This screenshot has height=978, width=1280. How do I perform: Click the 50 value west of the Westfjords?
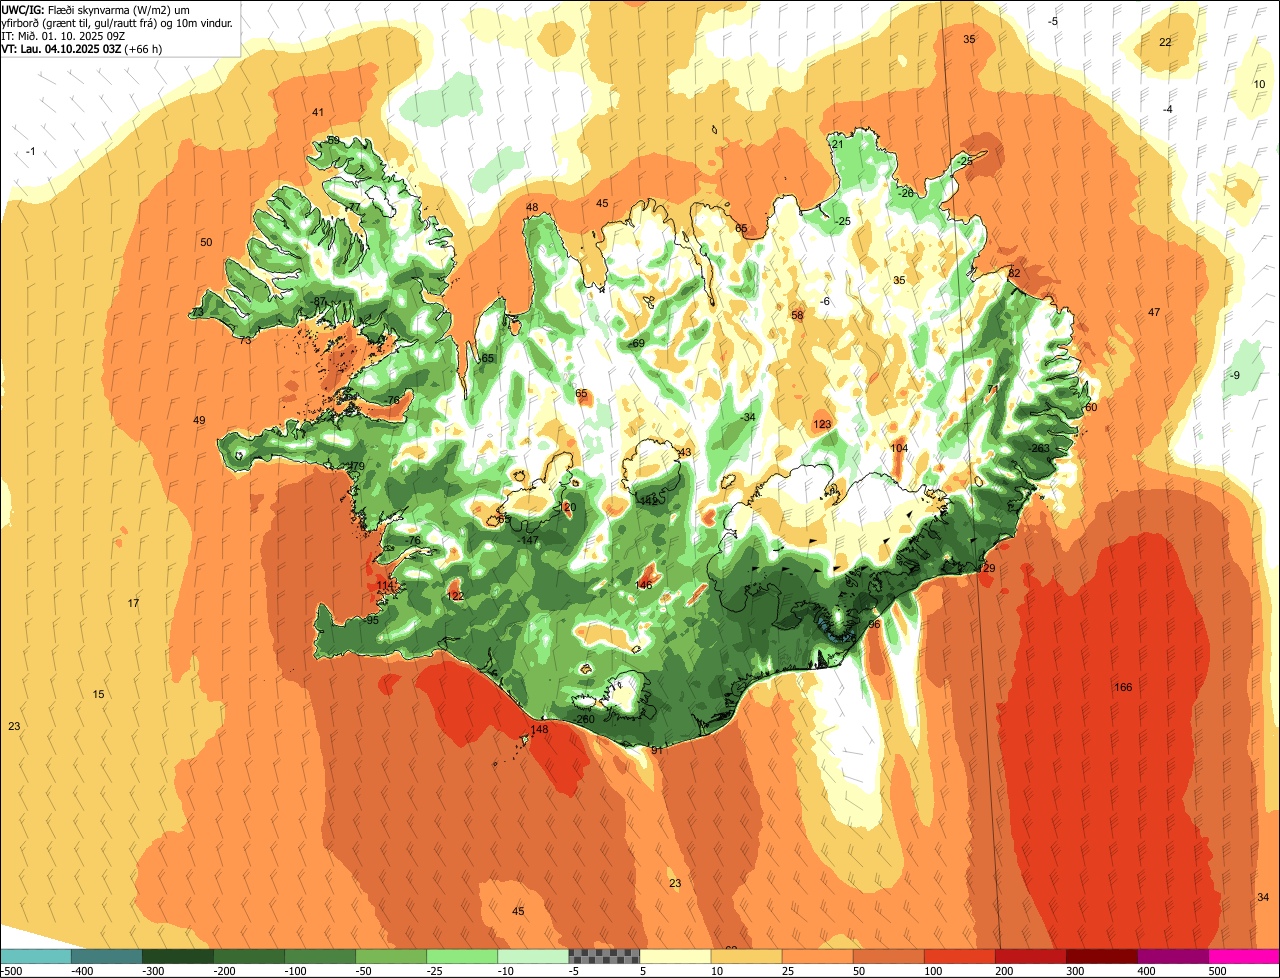point(206,242)
